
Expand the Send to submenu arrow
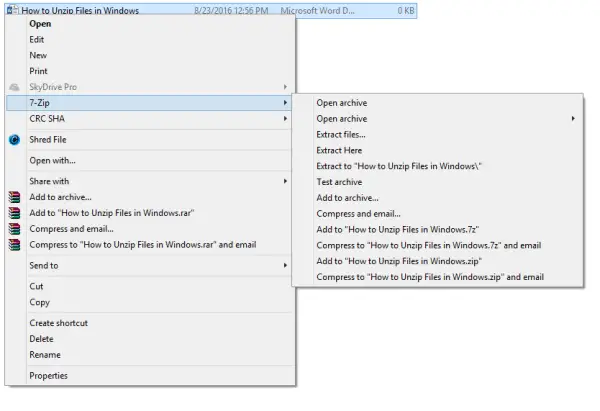285,266
